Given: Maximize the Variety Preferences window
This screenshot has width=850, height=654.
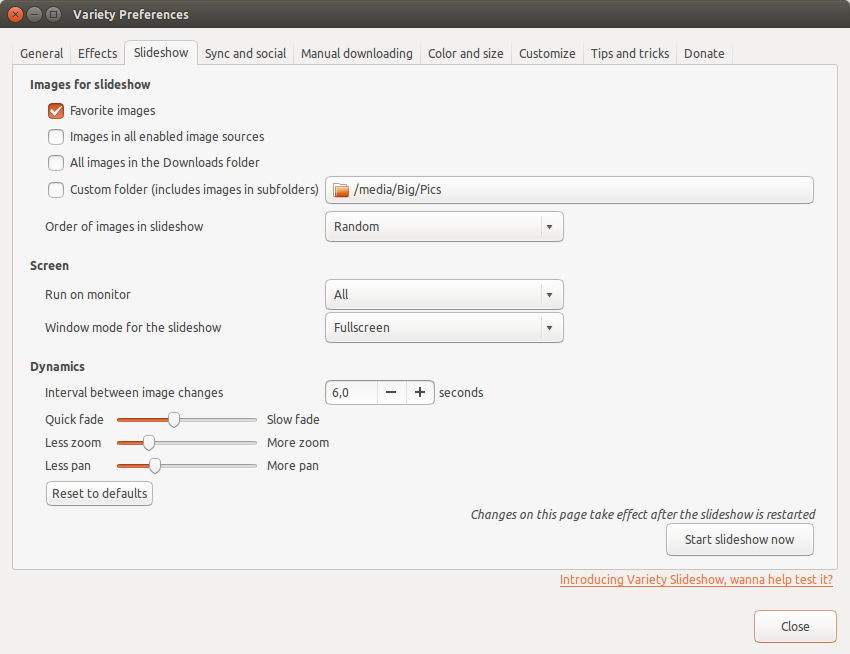Looking at the screenshot, I should pyautogui.click(x=53, y=14).
